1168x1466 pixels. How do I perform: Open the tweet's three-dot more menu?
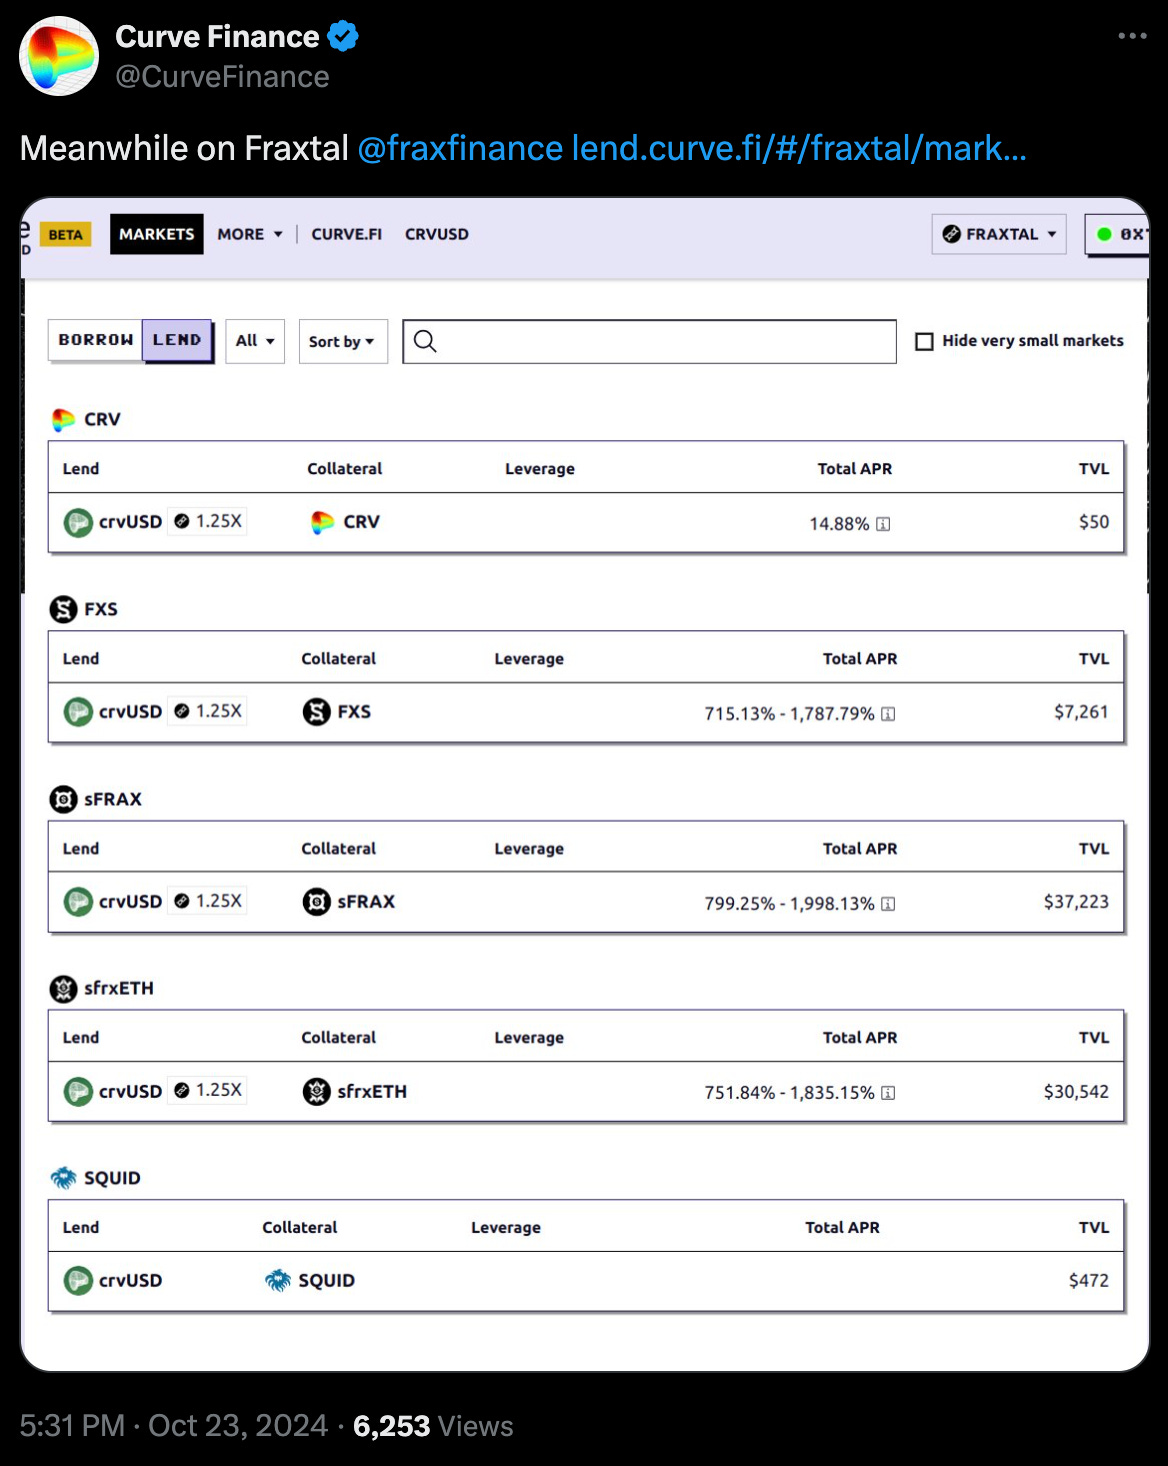click(1132, 36)
